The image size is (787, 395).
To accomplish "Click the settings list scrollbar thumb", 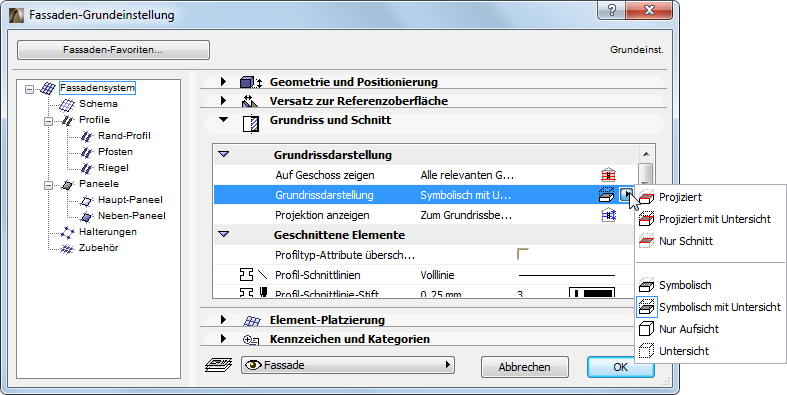I will (646, 174).
